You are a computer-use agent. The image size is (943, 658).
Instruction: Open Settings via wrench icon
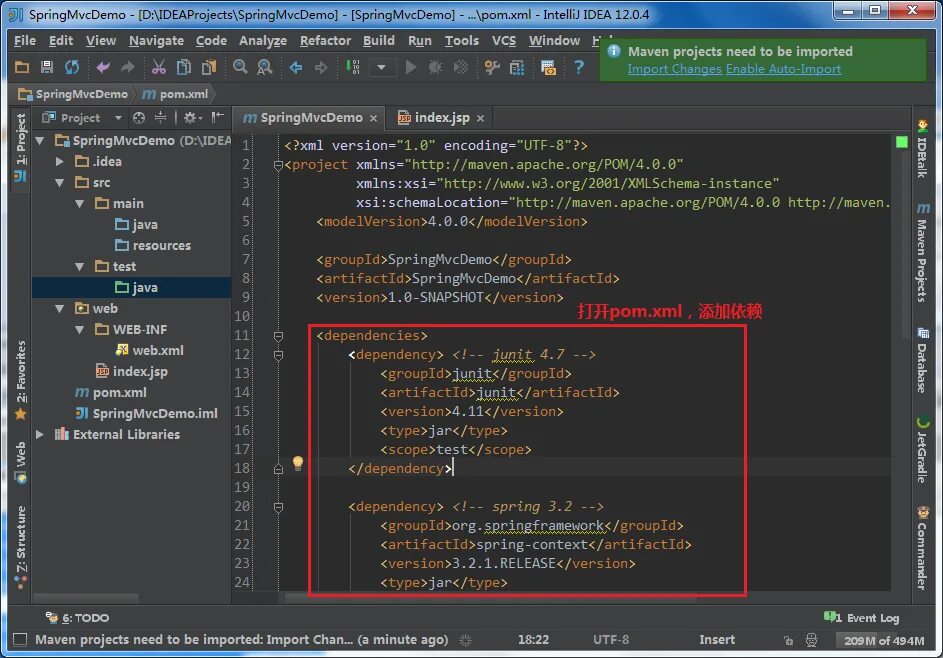[x=492, y=67]
